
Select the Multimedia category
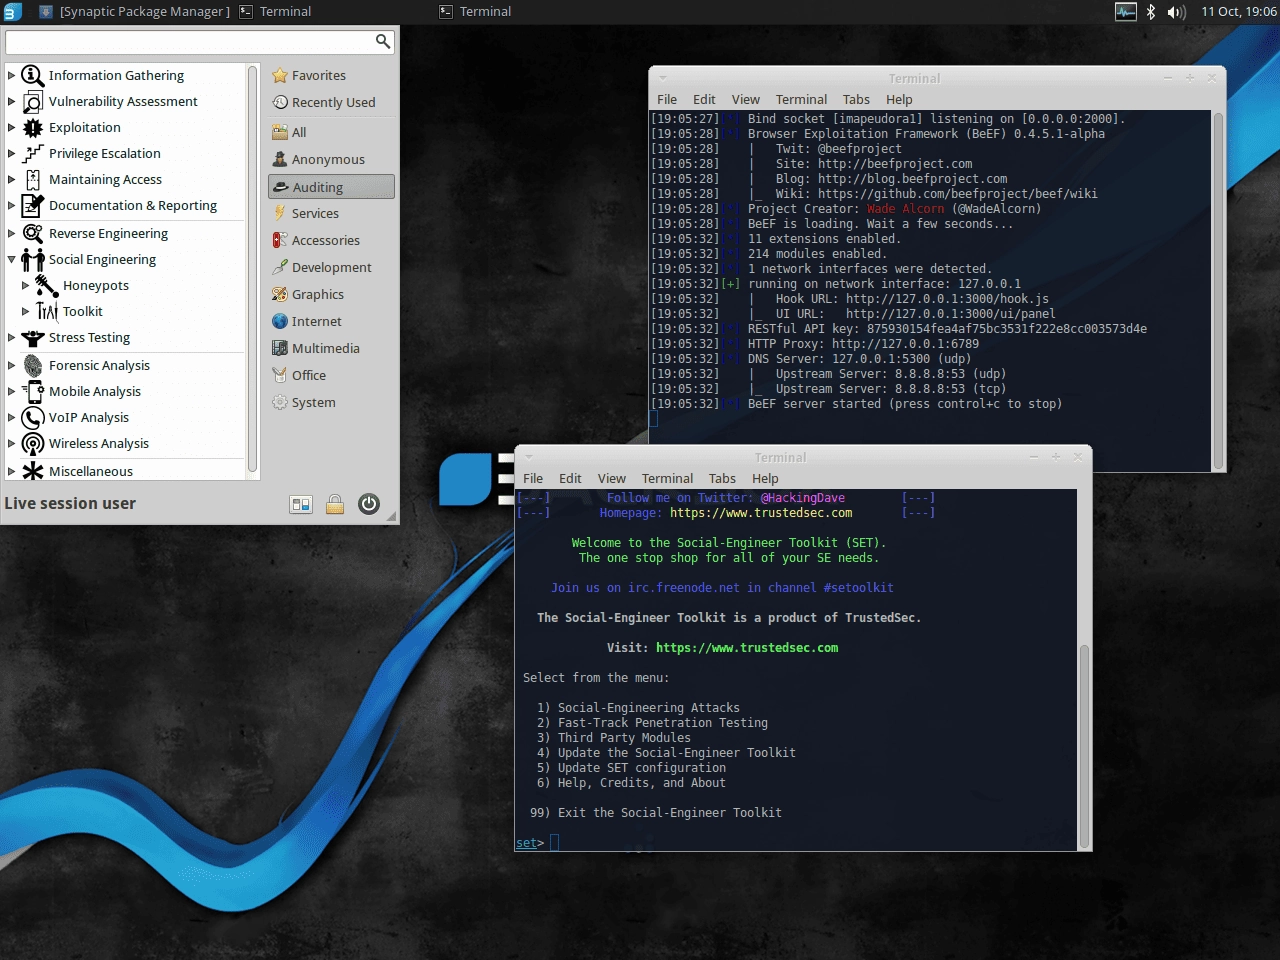click(x=332, y=348)
